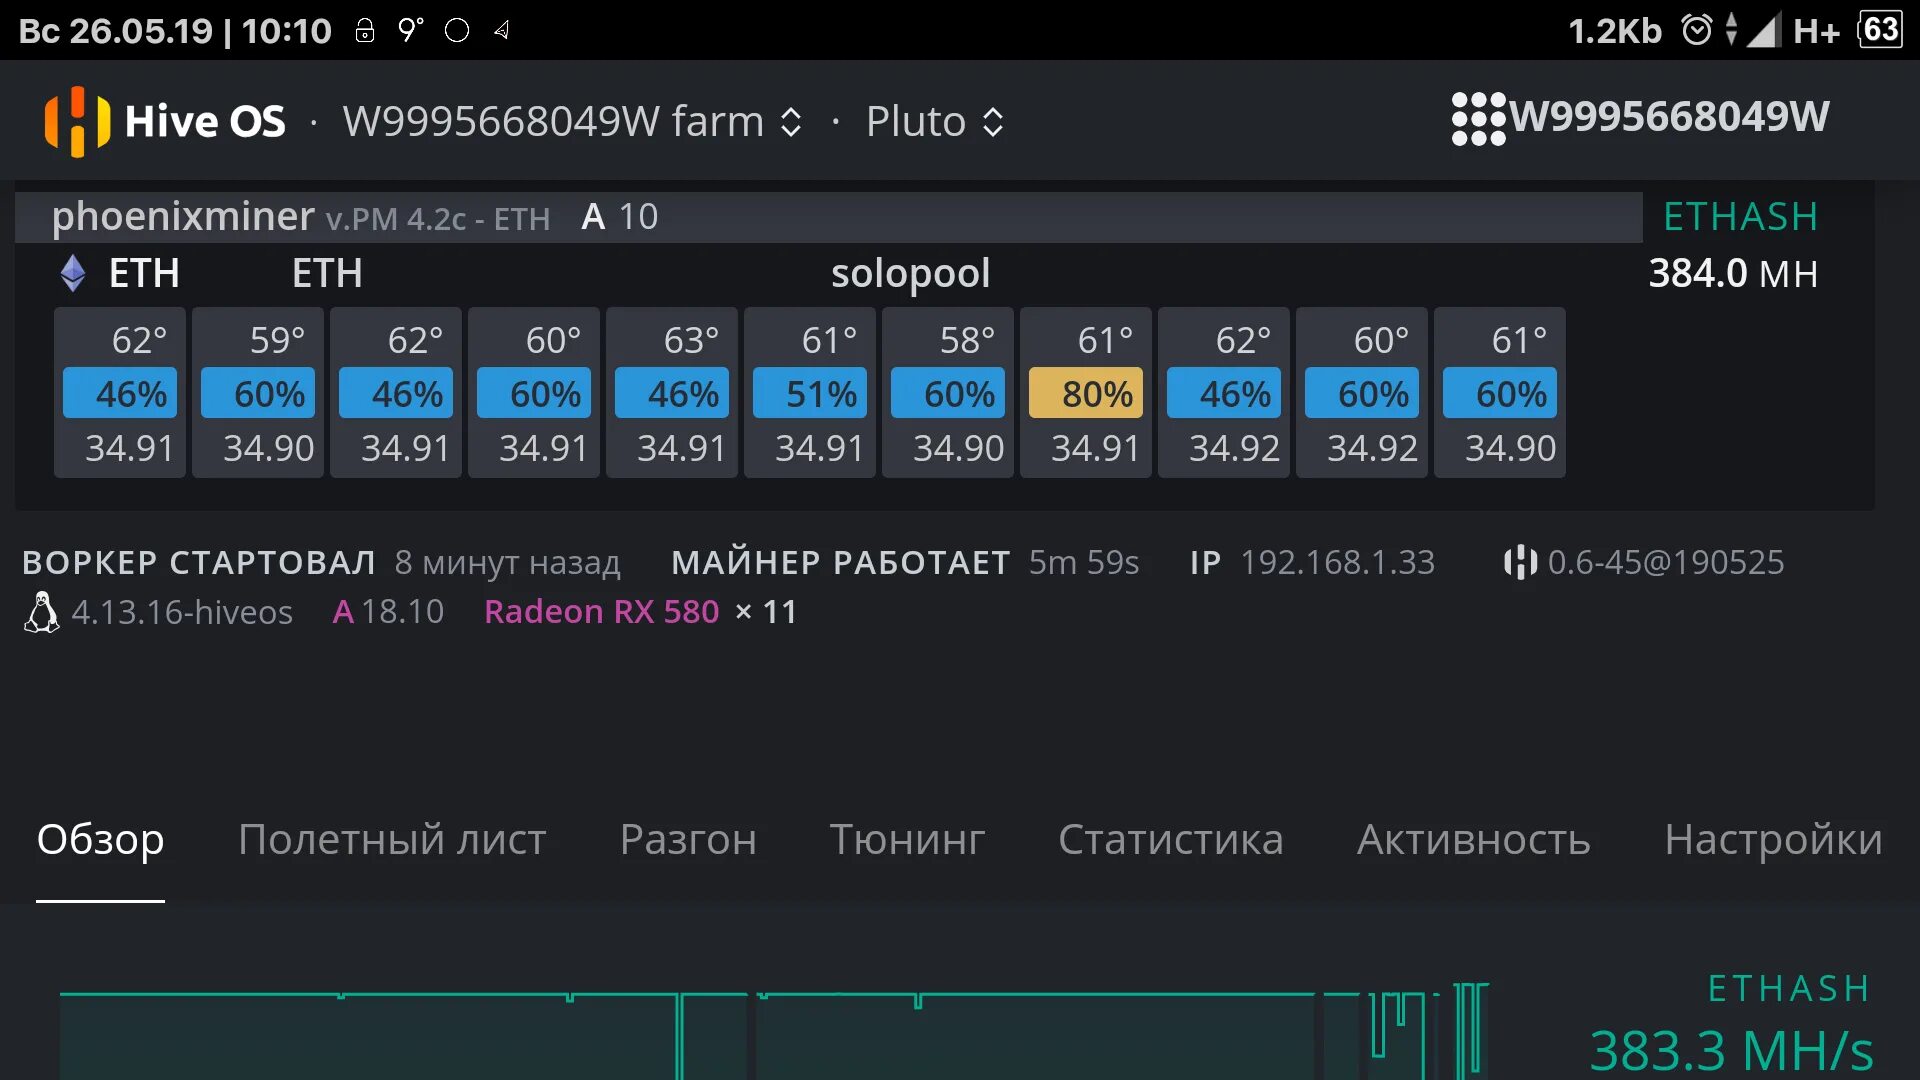Tap the alarm clock status bar icon
Image resolution: width=1920 pixels, height=1080 pixels.
[1696, 30]
